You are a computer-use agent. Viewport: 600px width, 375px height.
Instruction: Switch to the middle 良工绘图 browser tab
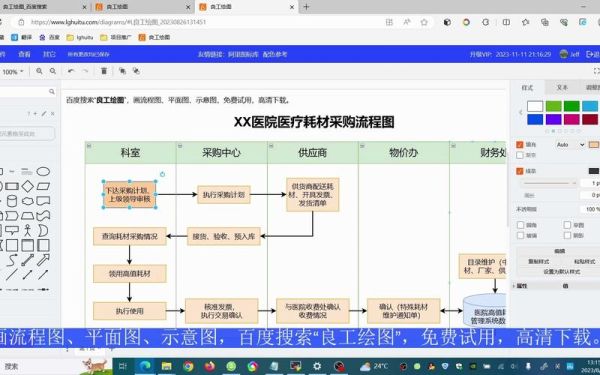tap(142, 7)
